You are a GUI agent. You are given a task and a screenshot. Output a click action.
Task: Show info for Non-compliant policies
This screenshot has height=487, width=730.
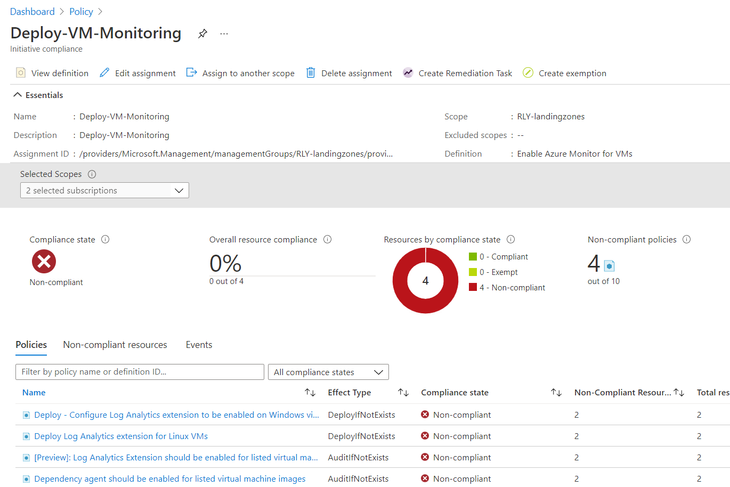click(x=687, y=239)
